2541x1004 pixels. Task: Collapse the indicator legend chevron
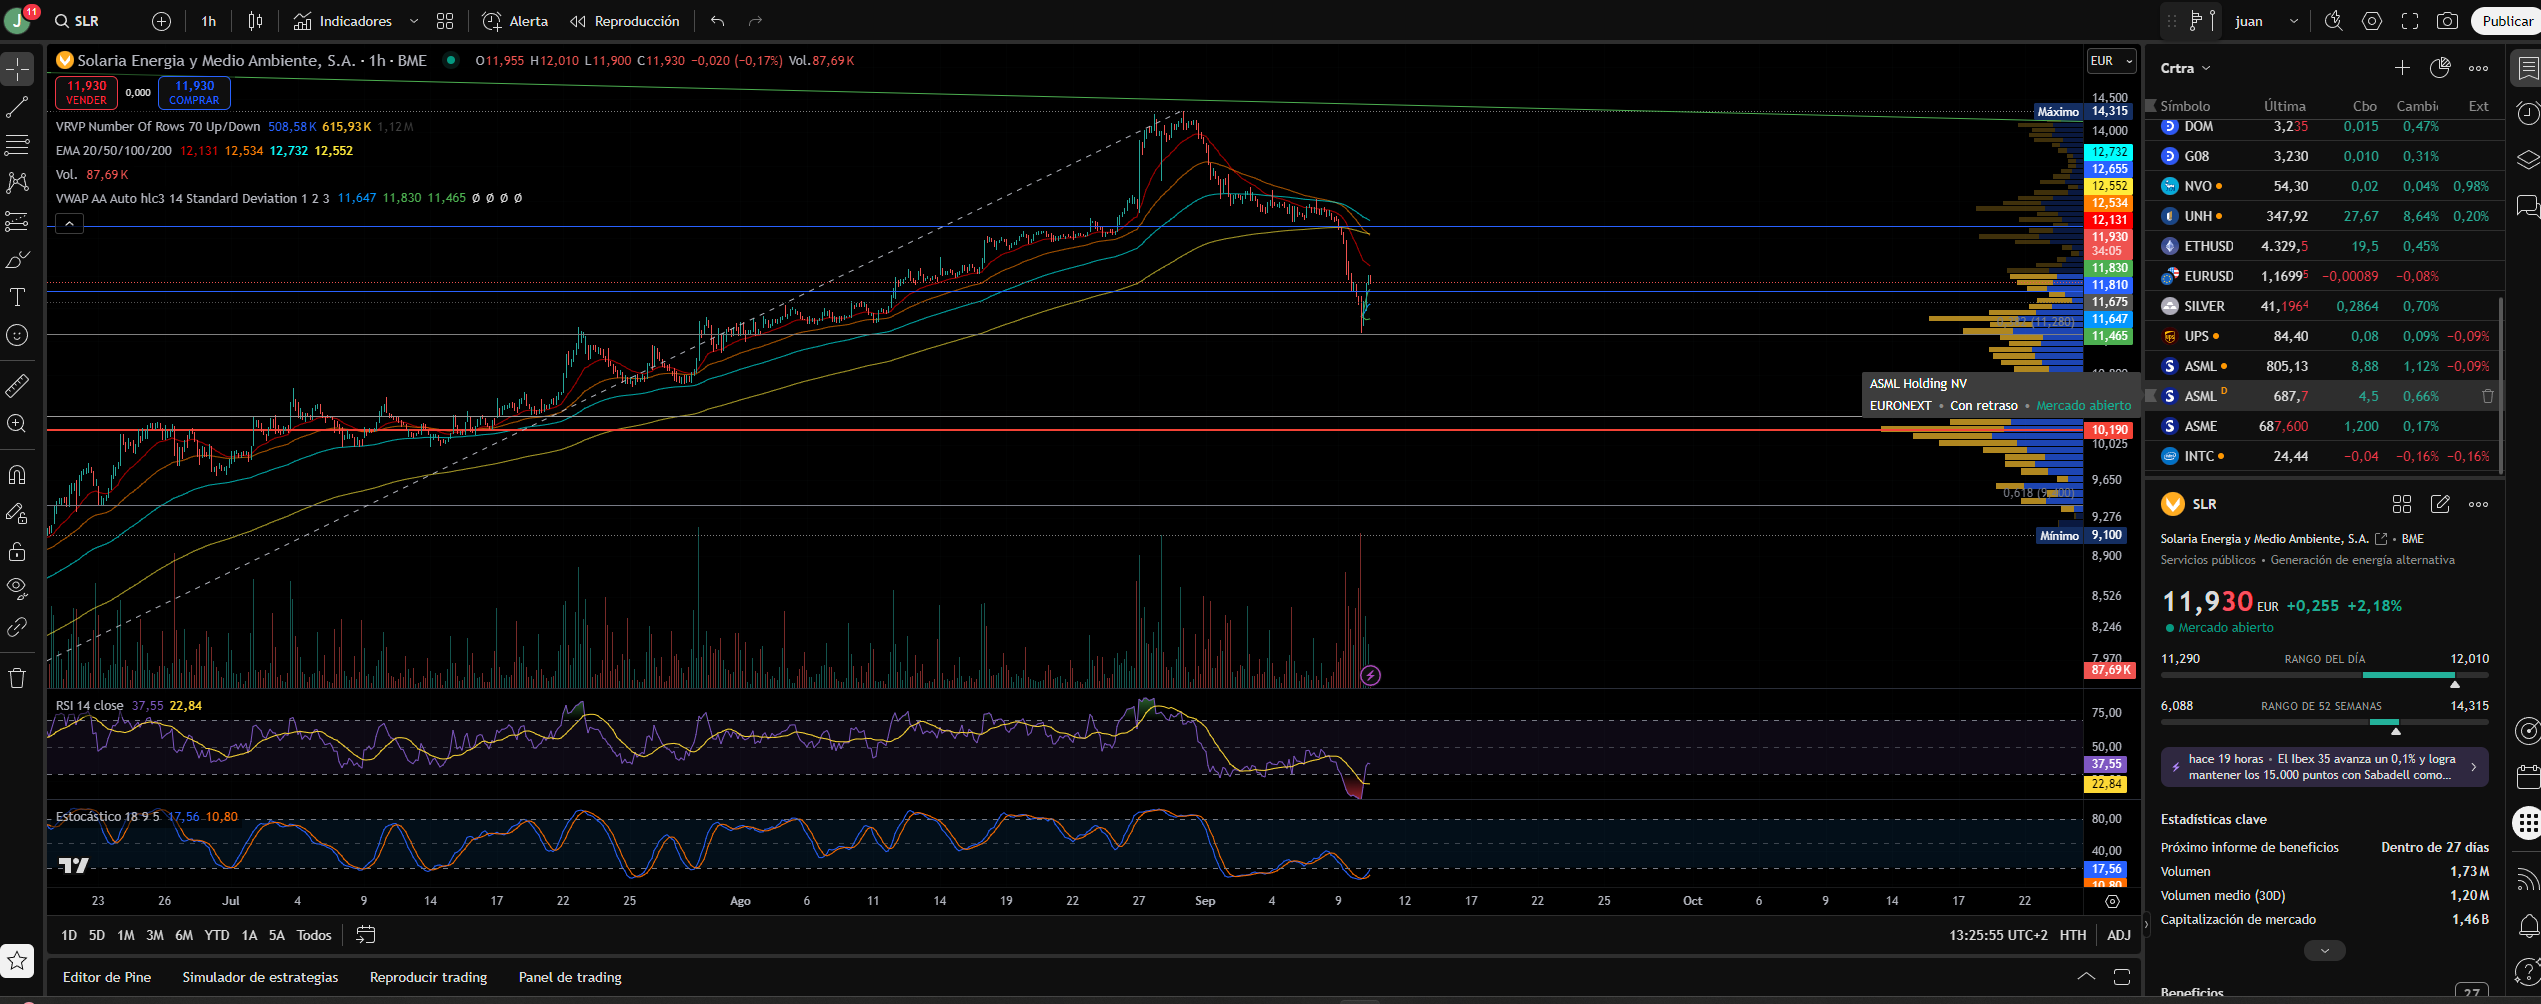click(x=69, y=224)
